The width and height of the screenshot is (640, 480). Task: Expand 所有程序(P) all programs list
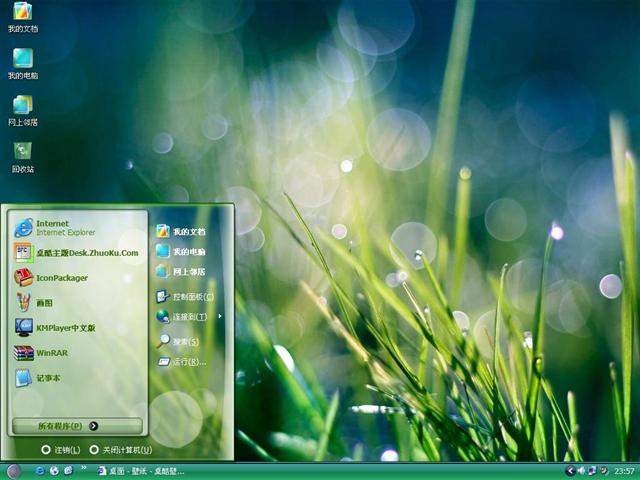tap(78, 426)
